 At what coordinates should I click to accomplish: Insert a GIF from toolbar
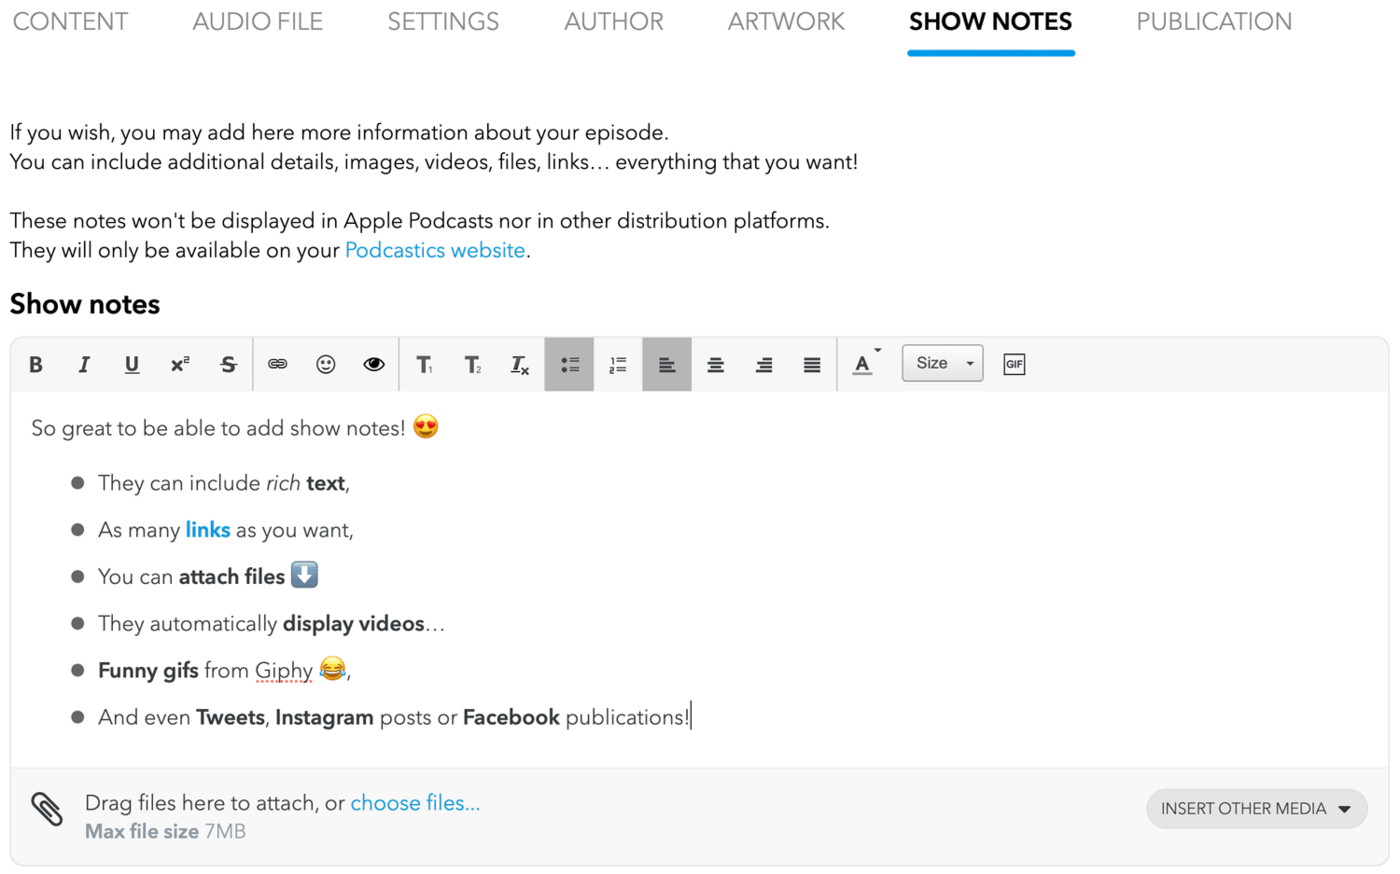tap(1014, 365)
